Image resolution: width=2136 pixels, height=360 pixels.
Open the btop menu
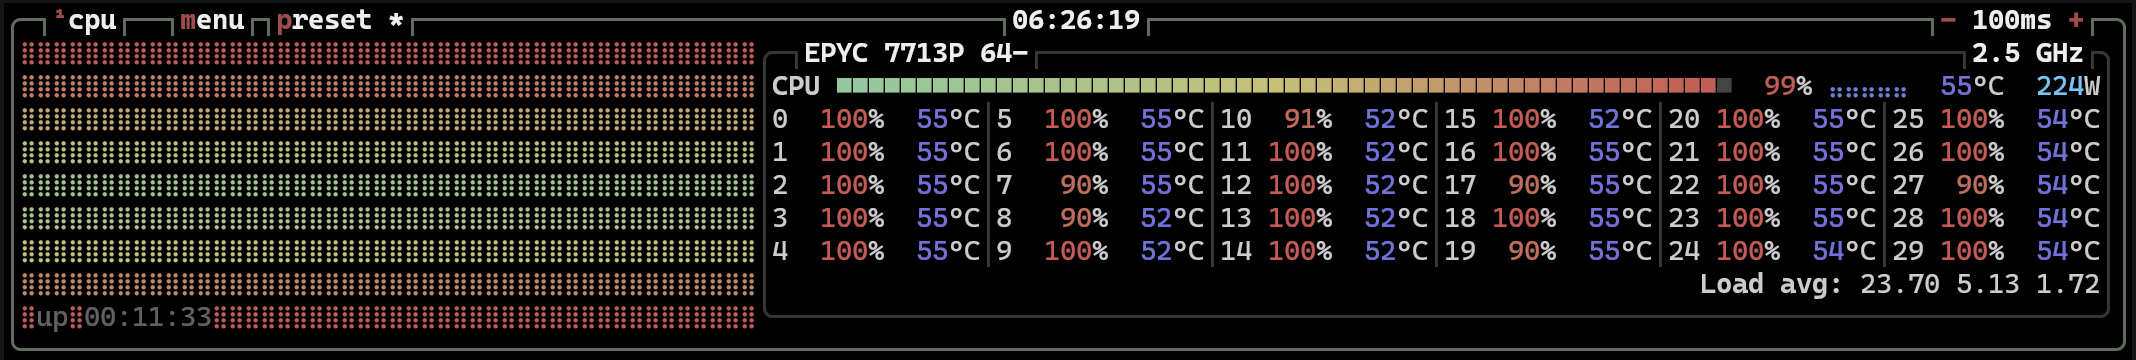pyautogui.click(x=212, y=20)
